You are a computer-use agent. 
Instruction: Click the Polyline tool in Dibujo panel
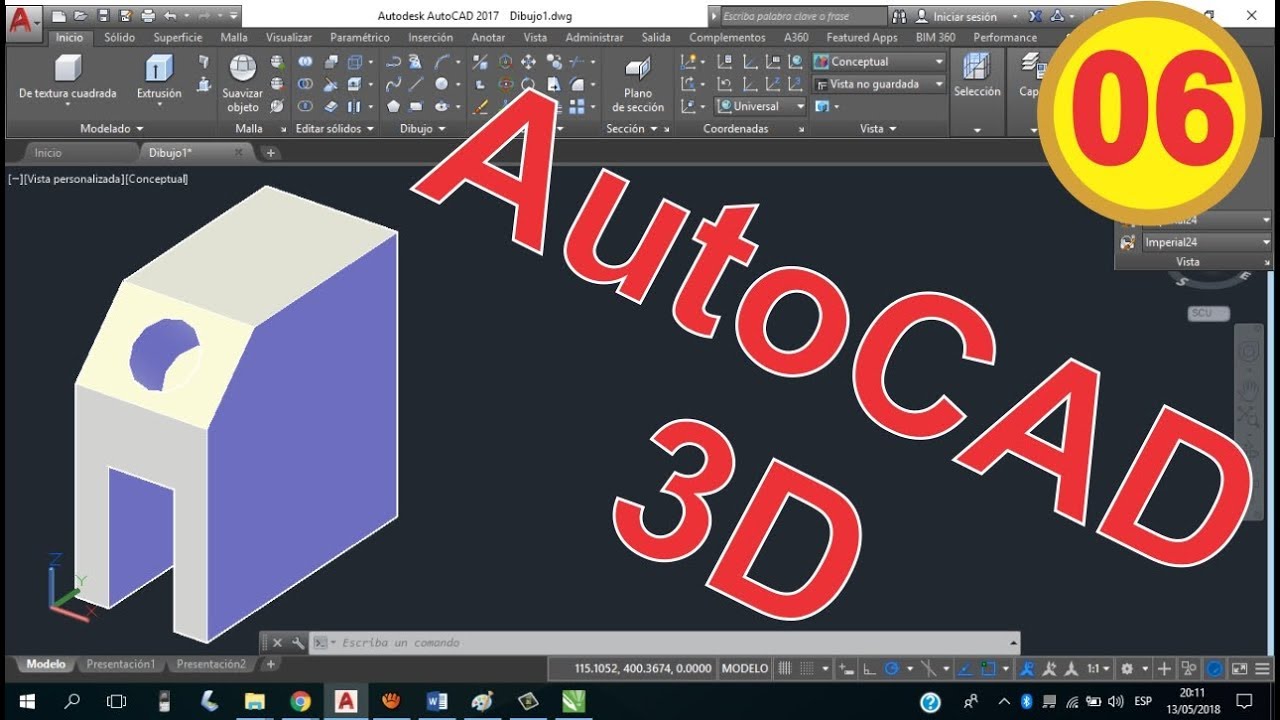tap(393, 61)
